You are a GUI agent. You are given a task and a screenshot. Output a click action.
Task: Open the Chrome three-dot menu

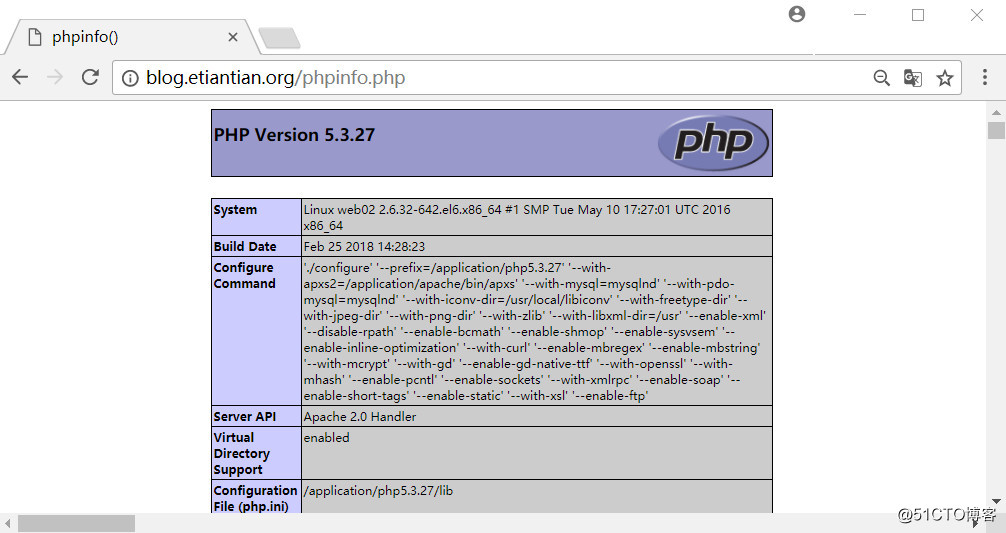pyautogui.click(x=985, y=78)
